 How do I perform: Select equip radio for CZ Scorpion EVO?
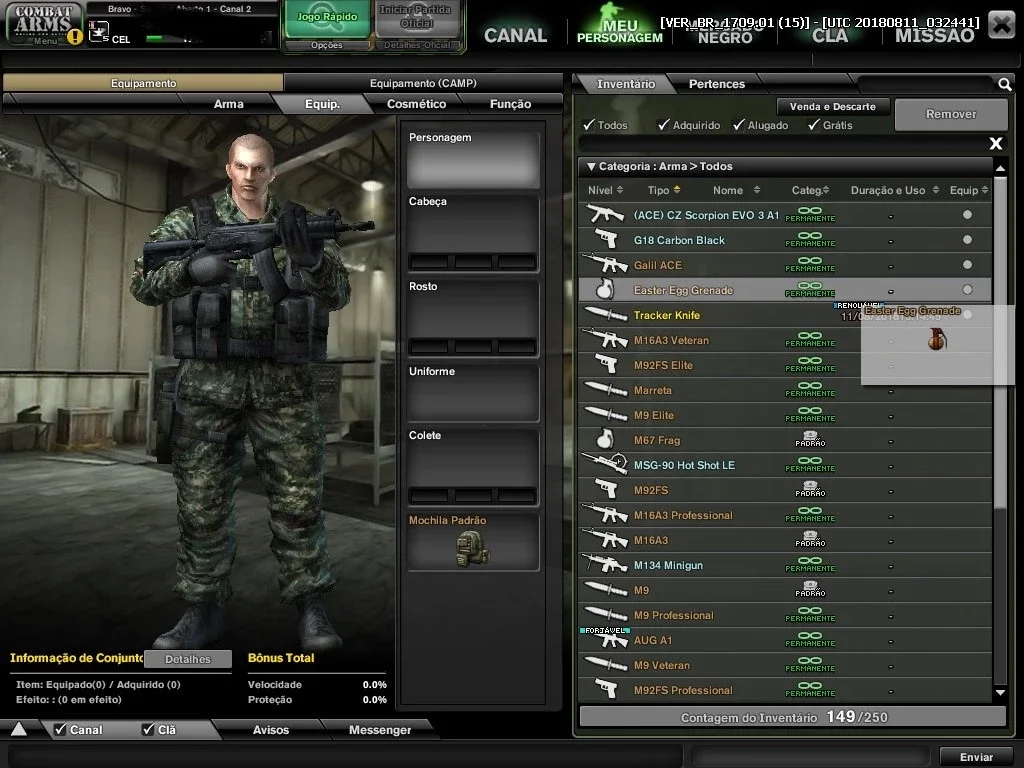[x=967, y=214]
